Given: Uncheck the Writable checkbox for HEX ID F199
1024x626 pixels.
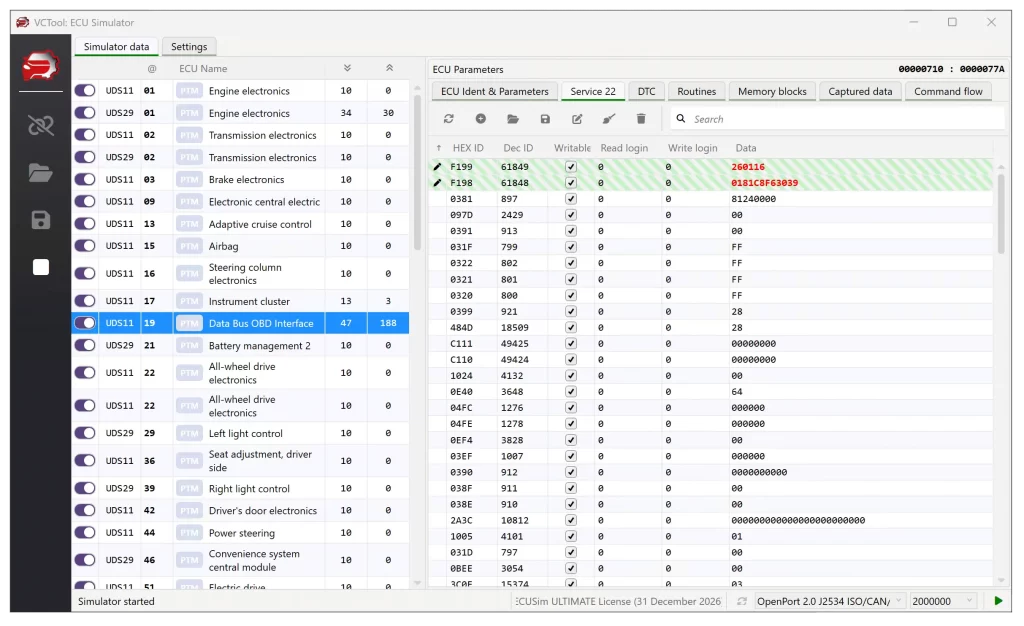Looking at the screenshot, I should pyautogui.click(x=571, y=167).
